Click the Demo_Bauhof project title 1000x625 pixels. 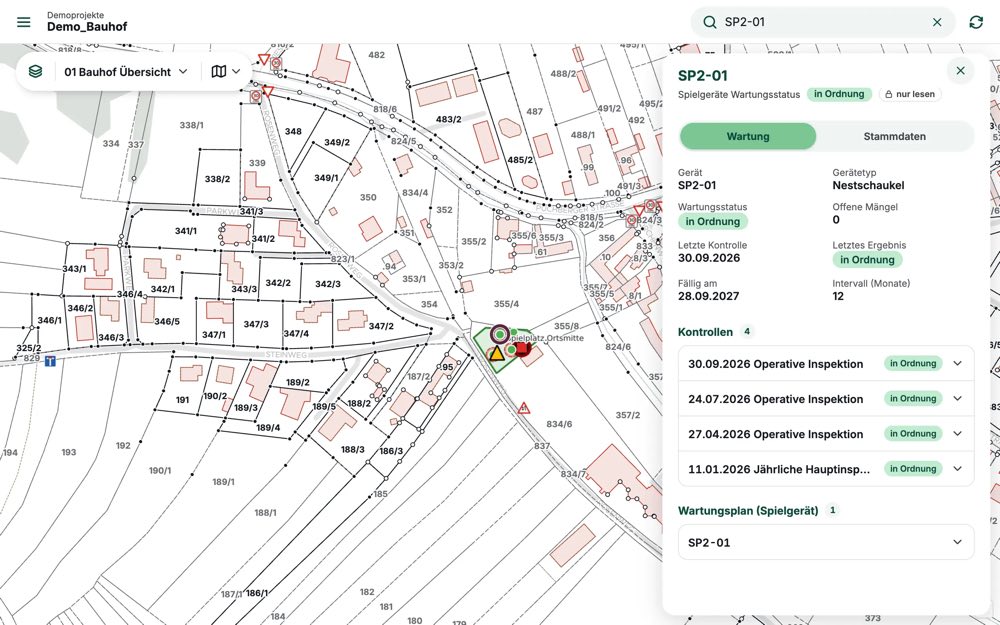pos(87,27)
